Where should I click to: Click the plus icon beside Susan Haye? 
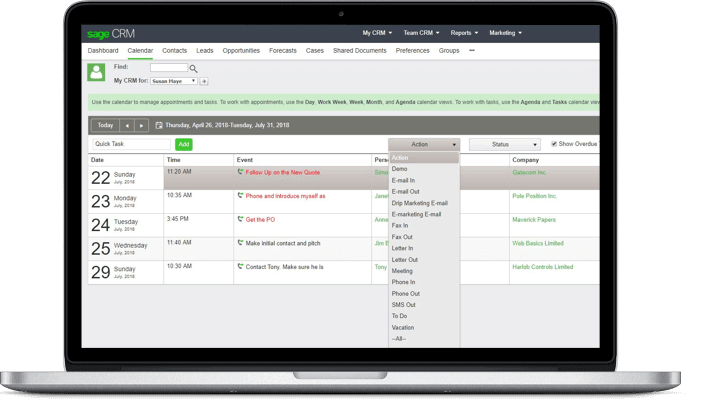[205, 81]
